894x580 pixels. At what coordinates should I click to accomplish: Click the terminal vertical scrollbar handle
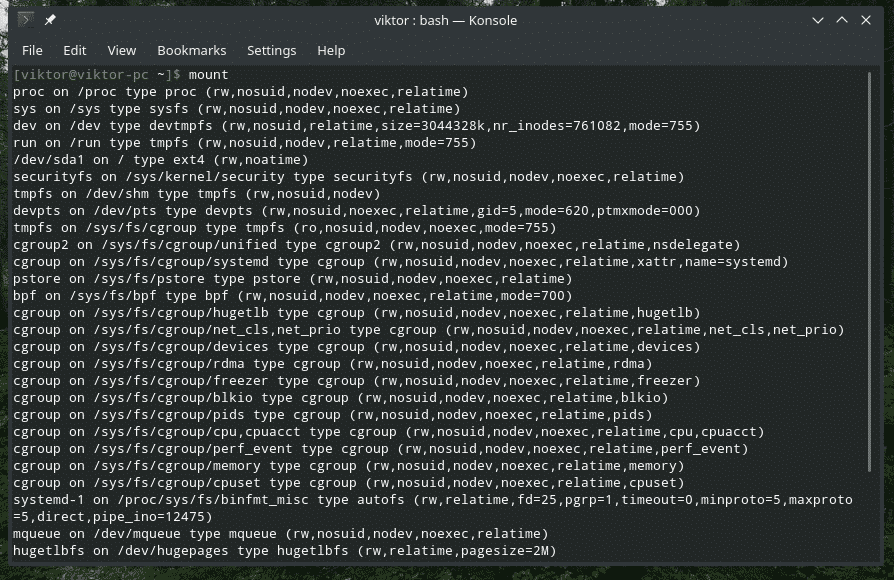click(869, 272)
